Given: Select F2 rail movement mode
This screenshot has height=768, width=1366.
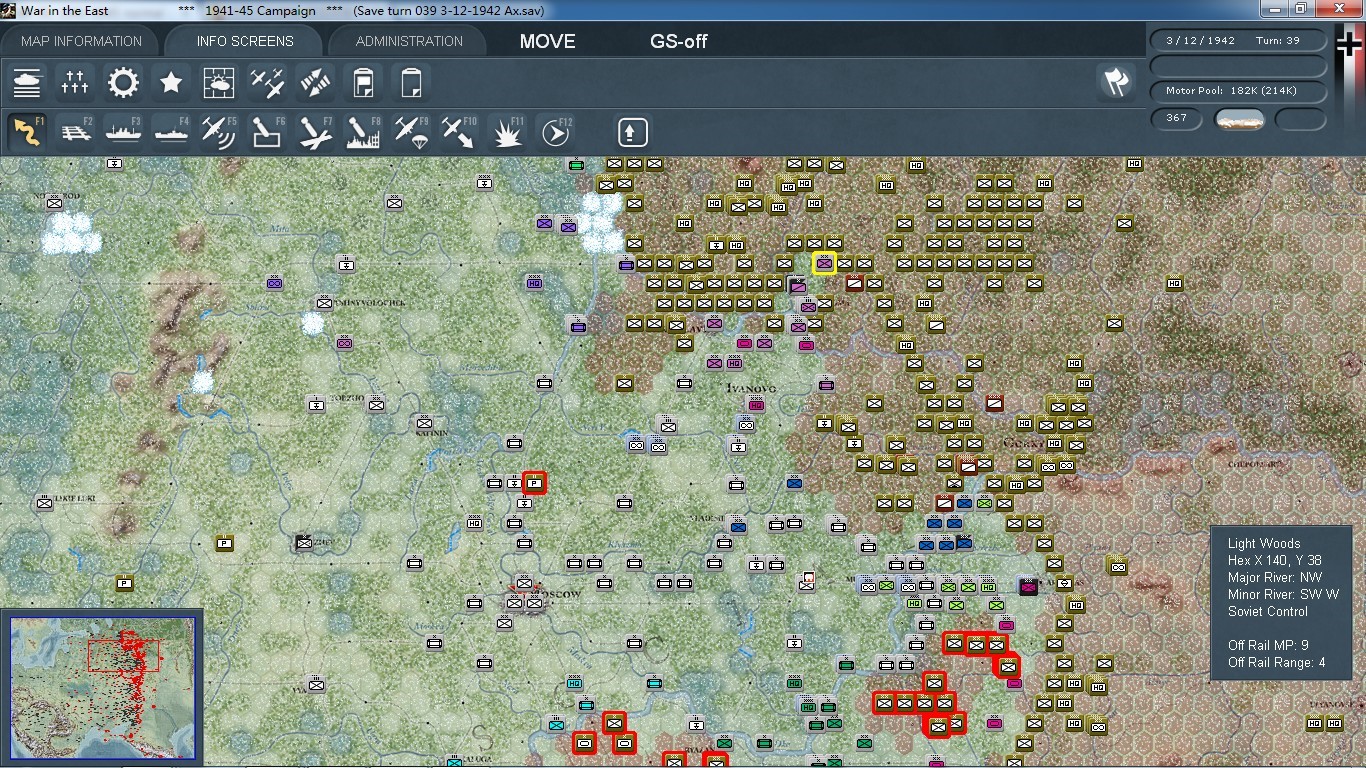Looking at the screenshot, I should coord(75,132).
